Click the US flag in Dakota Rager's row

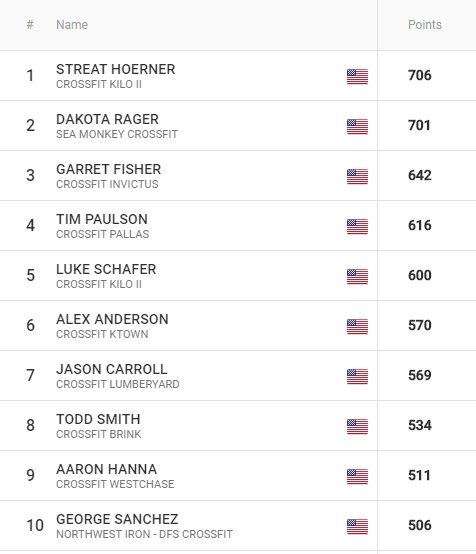357,126
